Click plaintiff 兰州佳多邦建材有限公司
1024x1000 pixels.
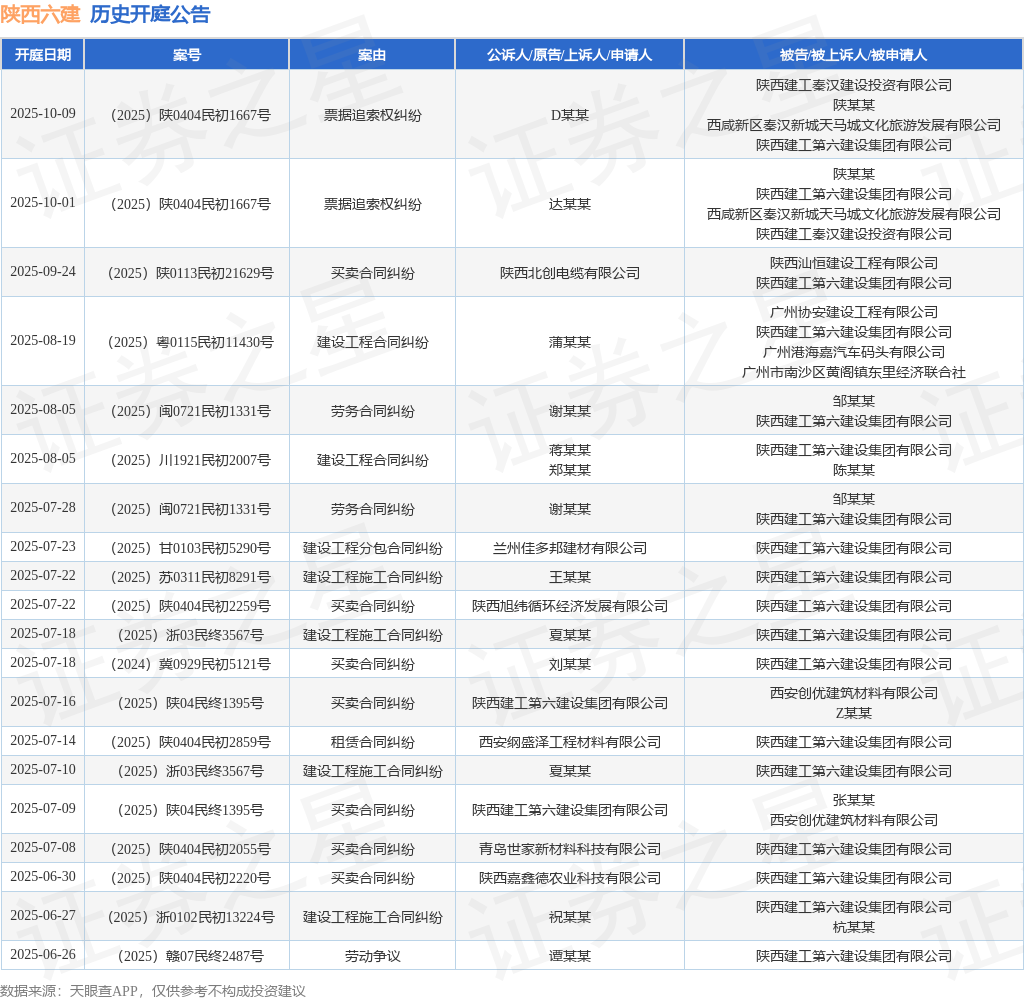pos(569,549)
